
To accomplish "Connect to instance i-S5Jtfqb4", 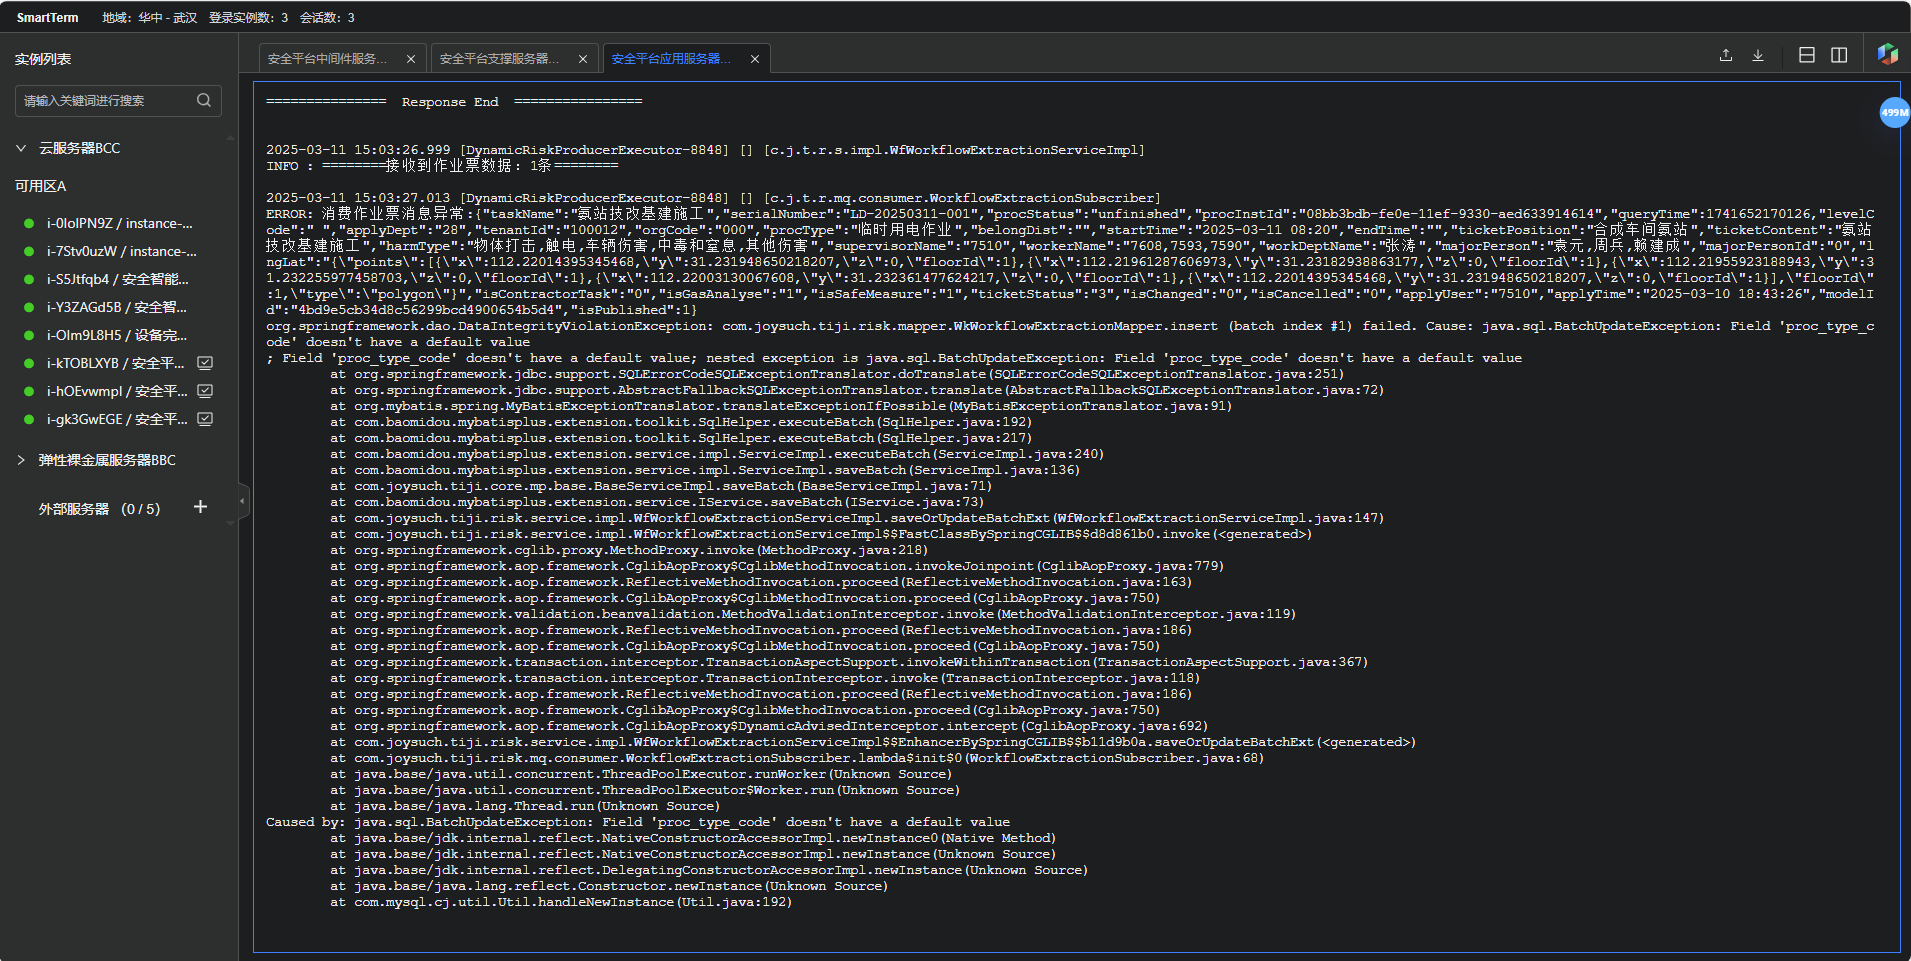I will pos(119,279).
